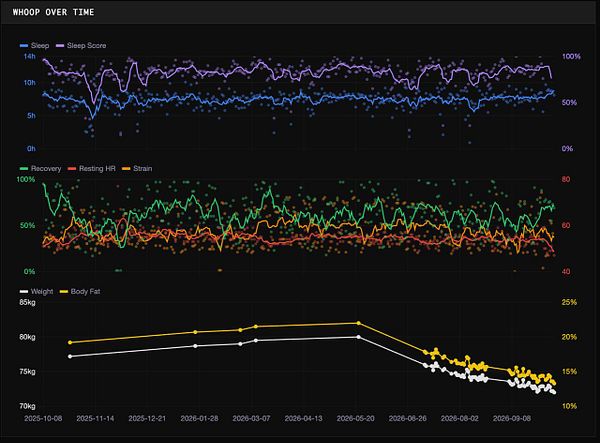Toggle the Sleep Score legend entry

tap(81, 46)
